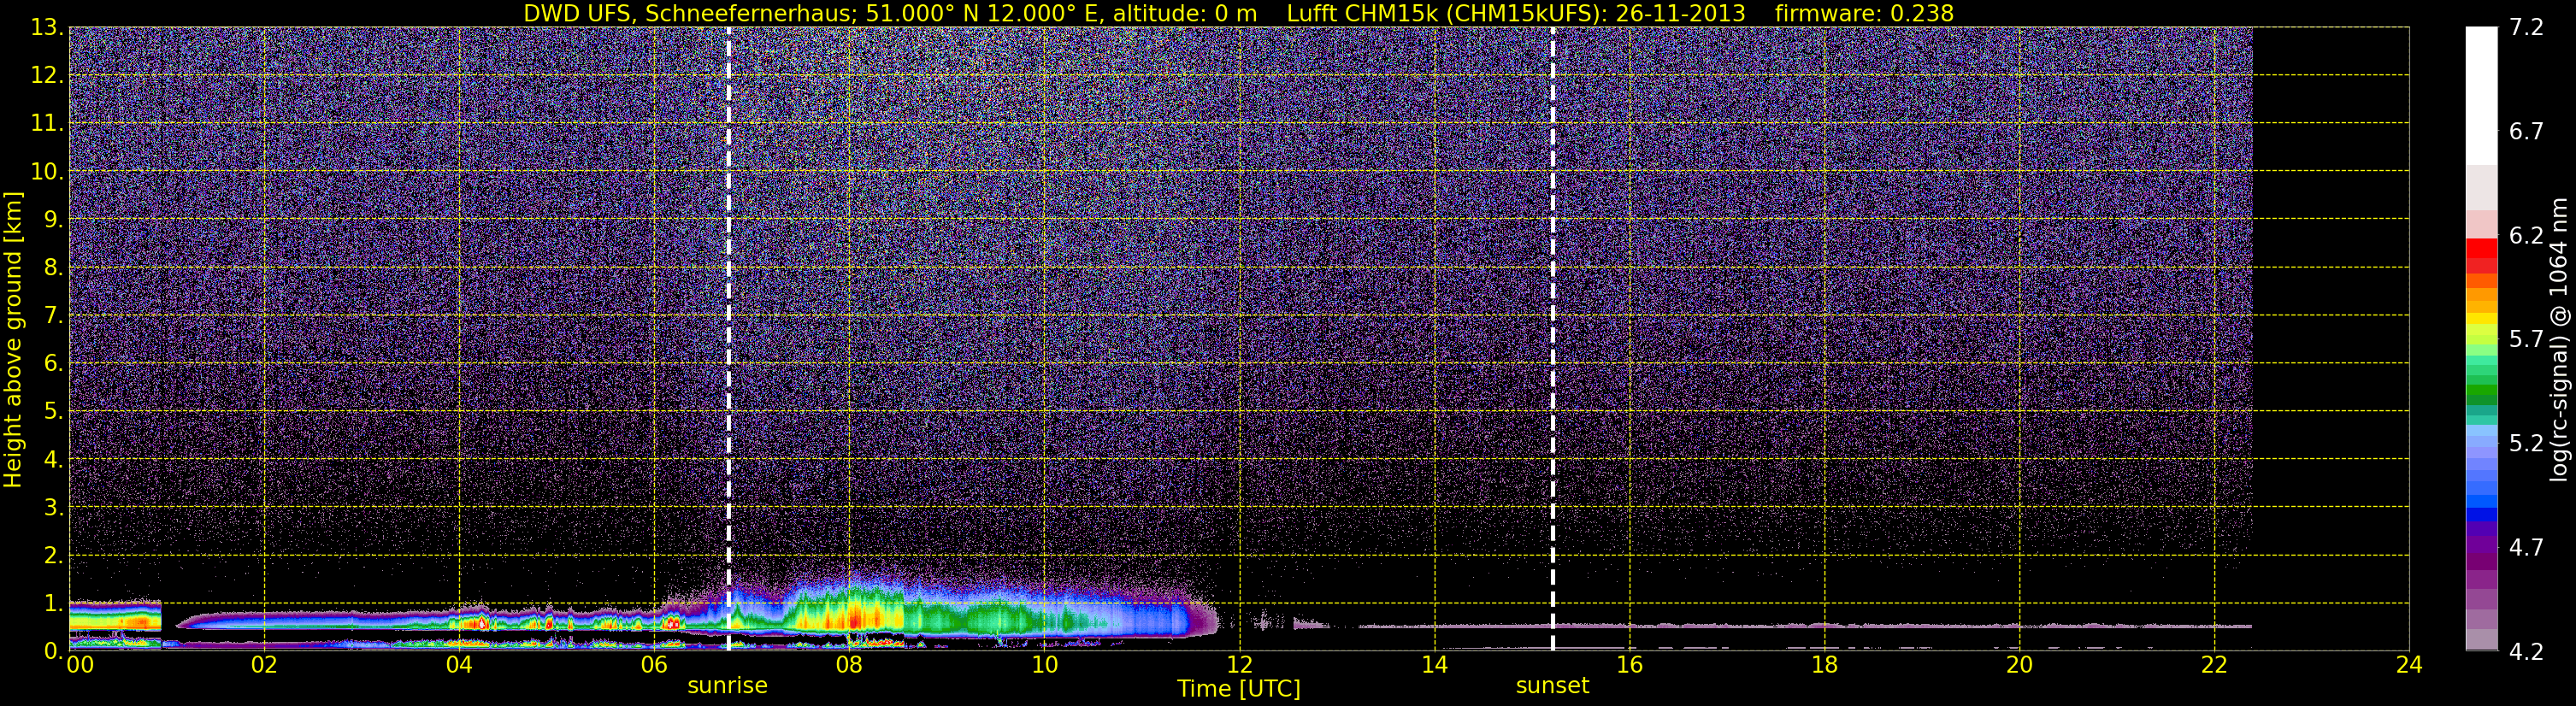
Task: Click the '4.7' colorbar scale value
Action: tap(2526, 548)
